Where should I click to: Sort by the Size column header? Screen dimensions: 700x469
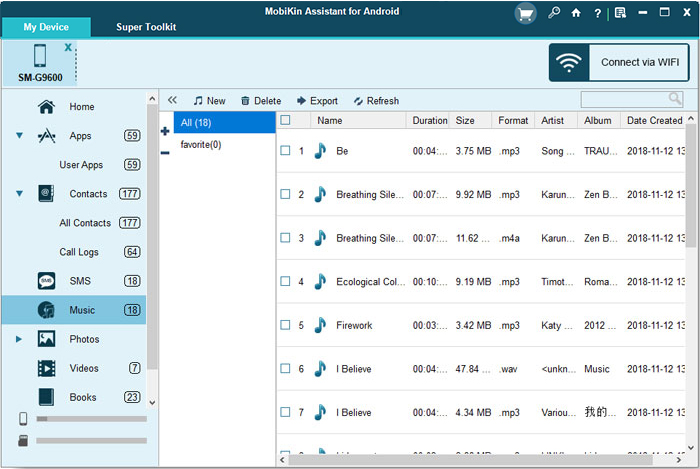click(x=471, y=120)
